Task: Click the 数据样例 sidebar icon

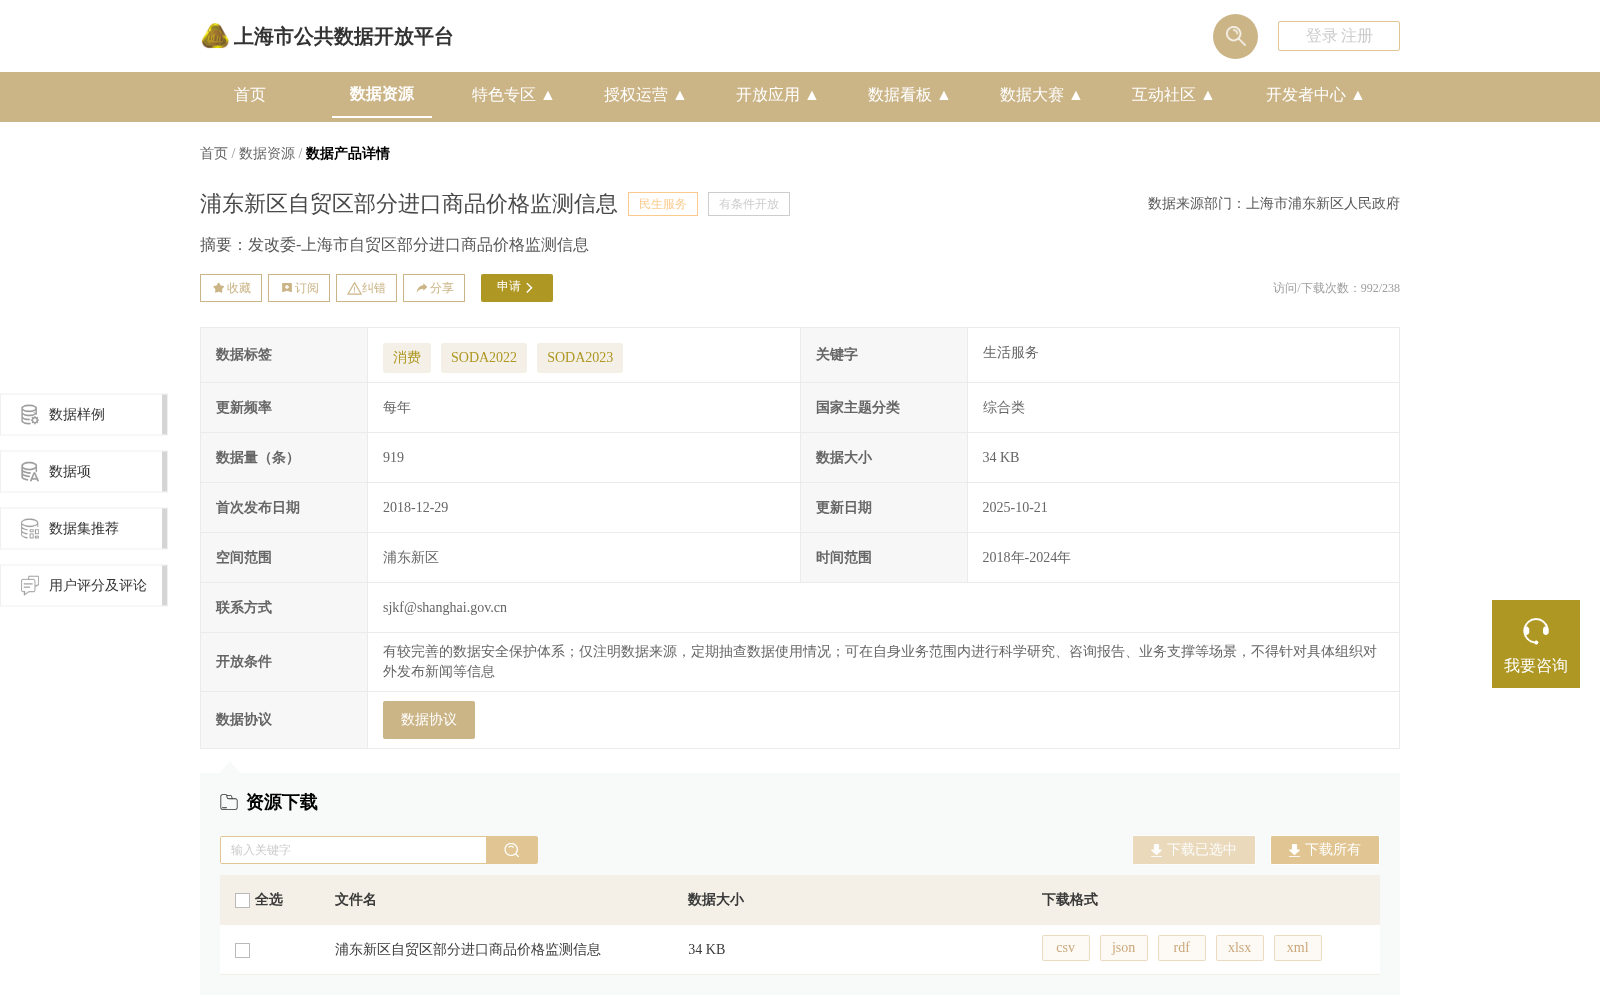Action: point(30,414)
